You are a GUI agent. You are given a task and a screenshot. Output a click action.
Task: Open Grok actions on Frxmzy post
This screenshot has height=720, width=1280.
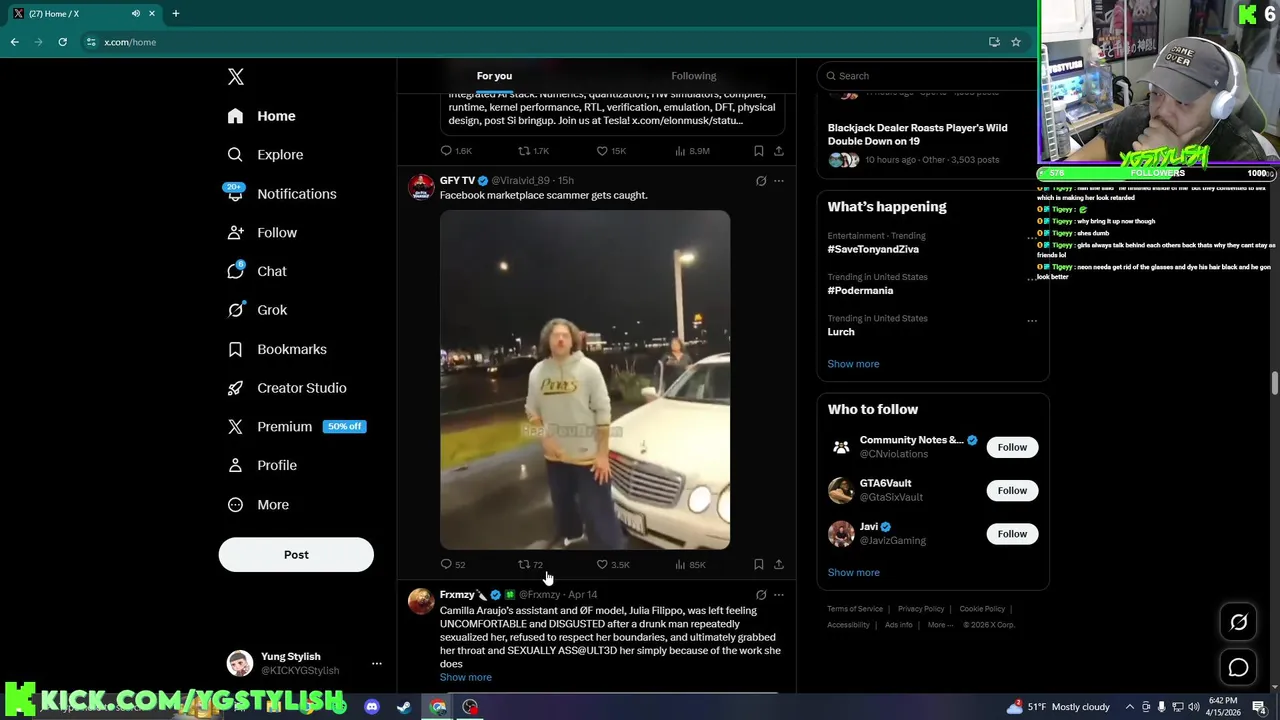click(x=761, y=595)
